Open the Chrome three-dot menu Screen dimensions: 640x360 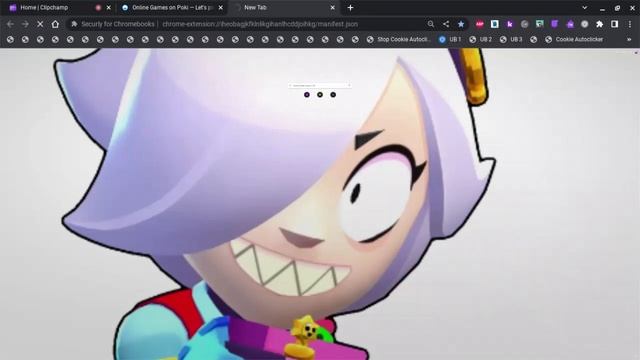click(630, 24)
